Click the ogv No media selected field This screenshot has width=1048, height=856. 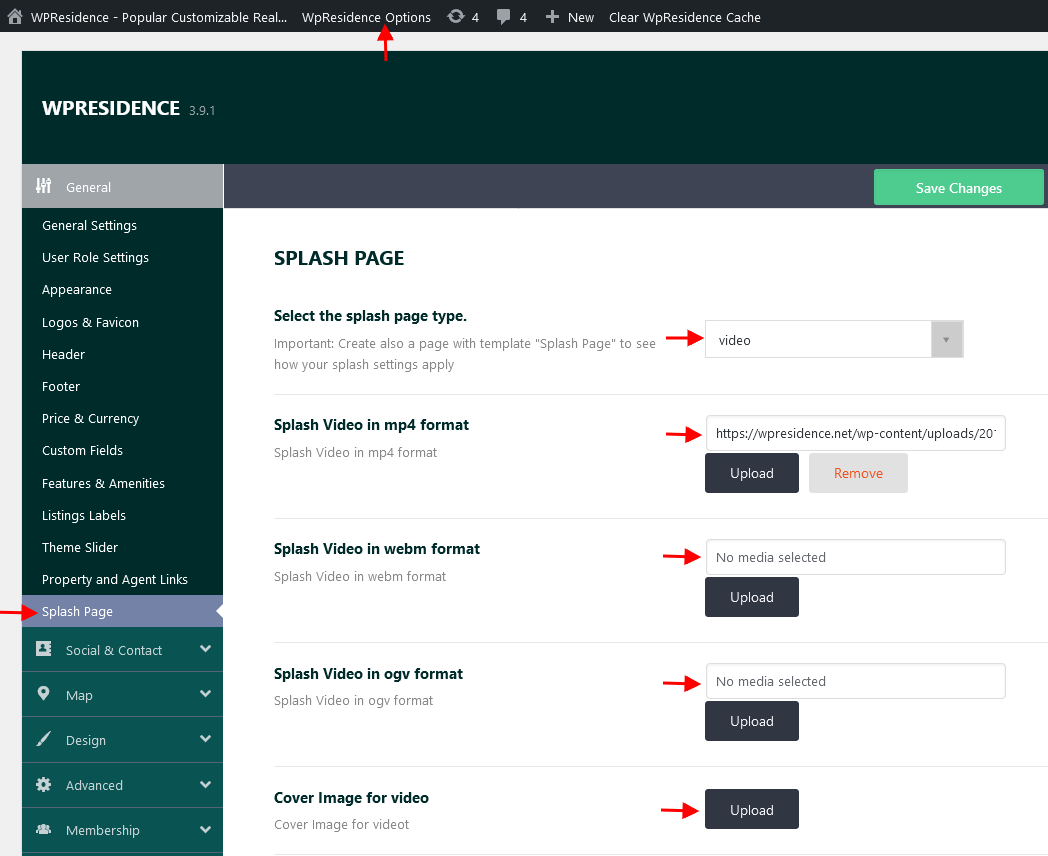tap(856, 681)
